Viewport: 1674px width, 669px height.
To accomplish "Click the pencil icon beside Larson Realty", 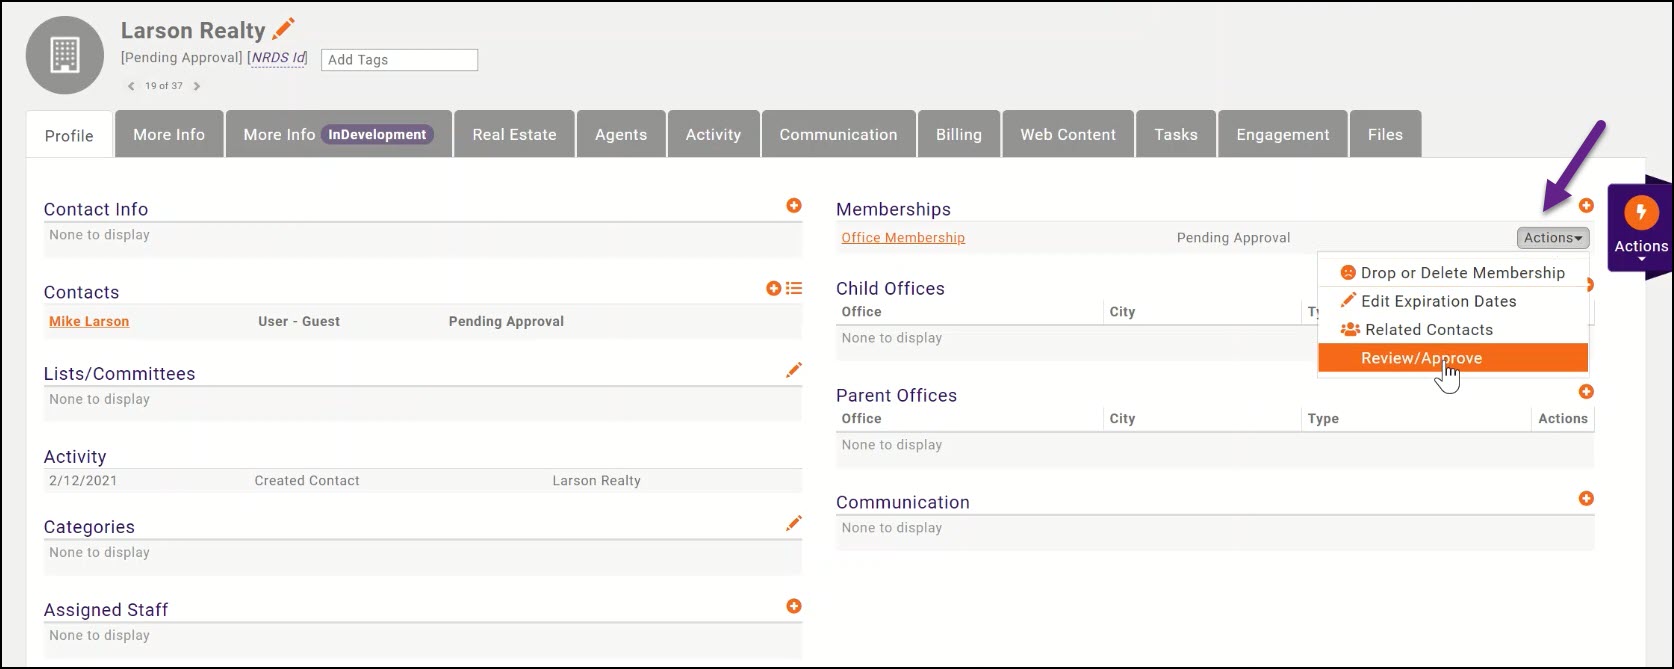I will 284,29.
